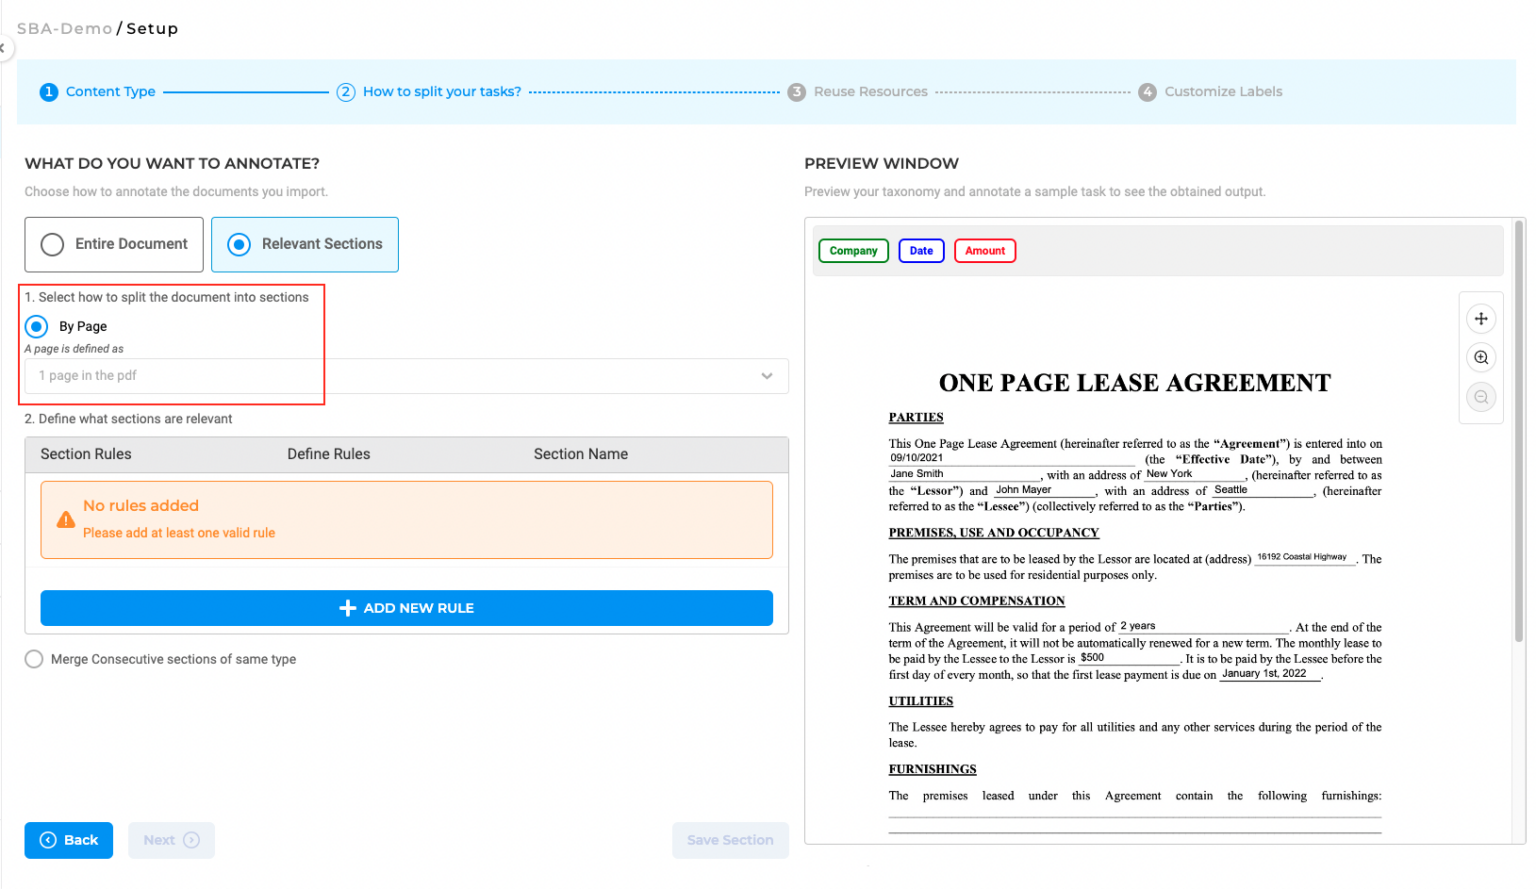Image resolution: width=1536 pixels, height=889 pixels.
Task: Select the By Page splitting option
Action: click(x=36, y=326)
